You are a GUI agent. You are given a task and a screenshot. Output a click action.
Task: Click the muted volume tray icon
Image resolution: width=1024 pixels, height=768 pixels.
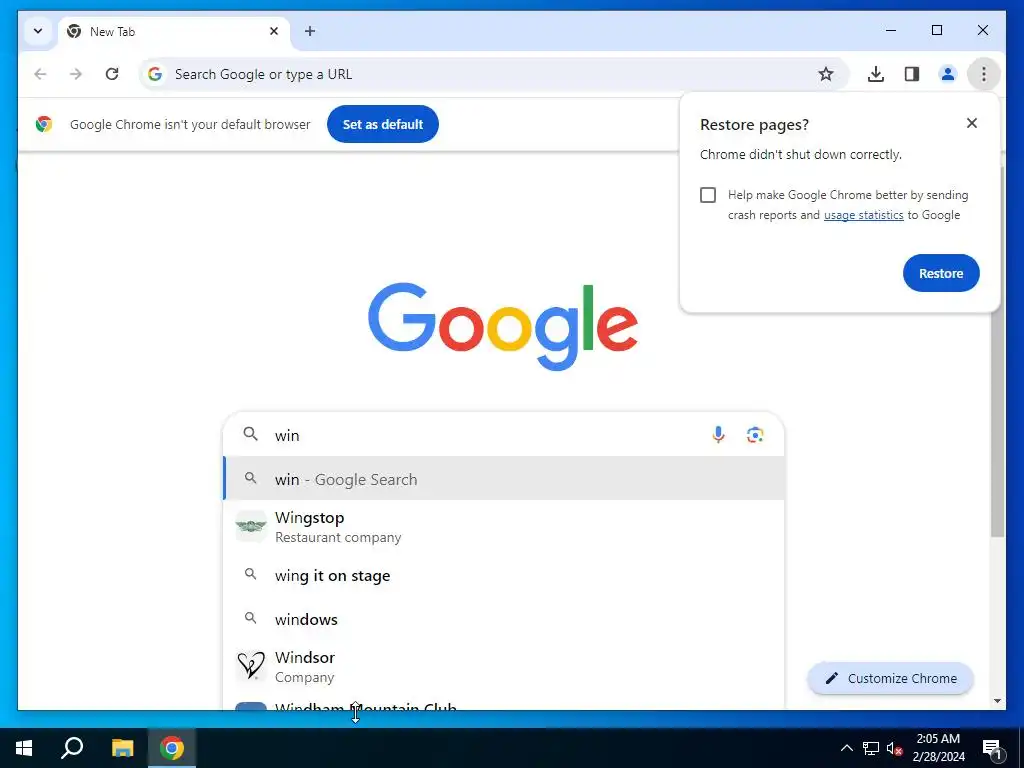[x=895, y=748]
